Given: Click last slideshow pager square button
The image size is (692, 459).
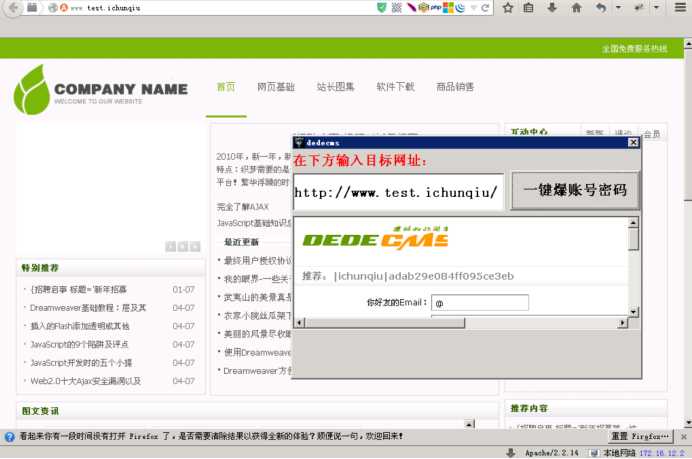Looking at the screenshot, I should point(195,246).
